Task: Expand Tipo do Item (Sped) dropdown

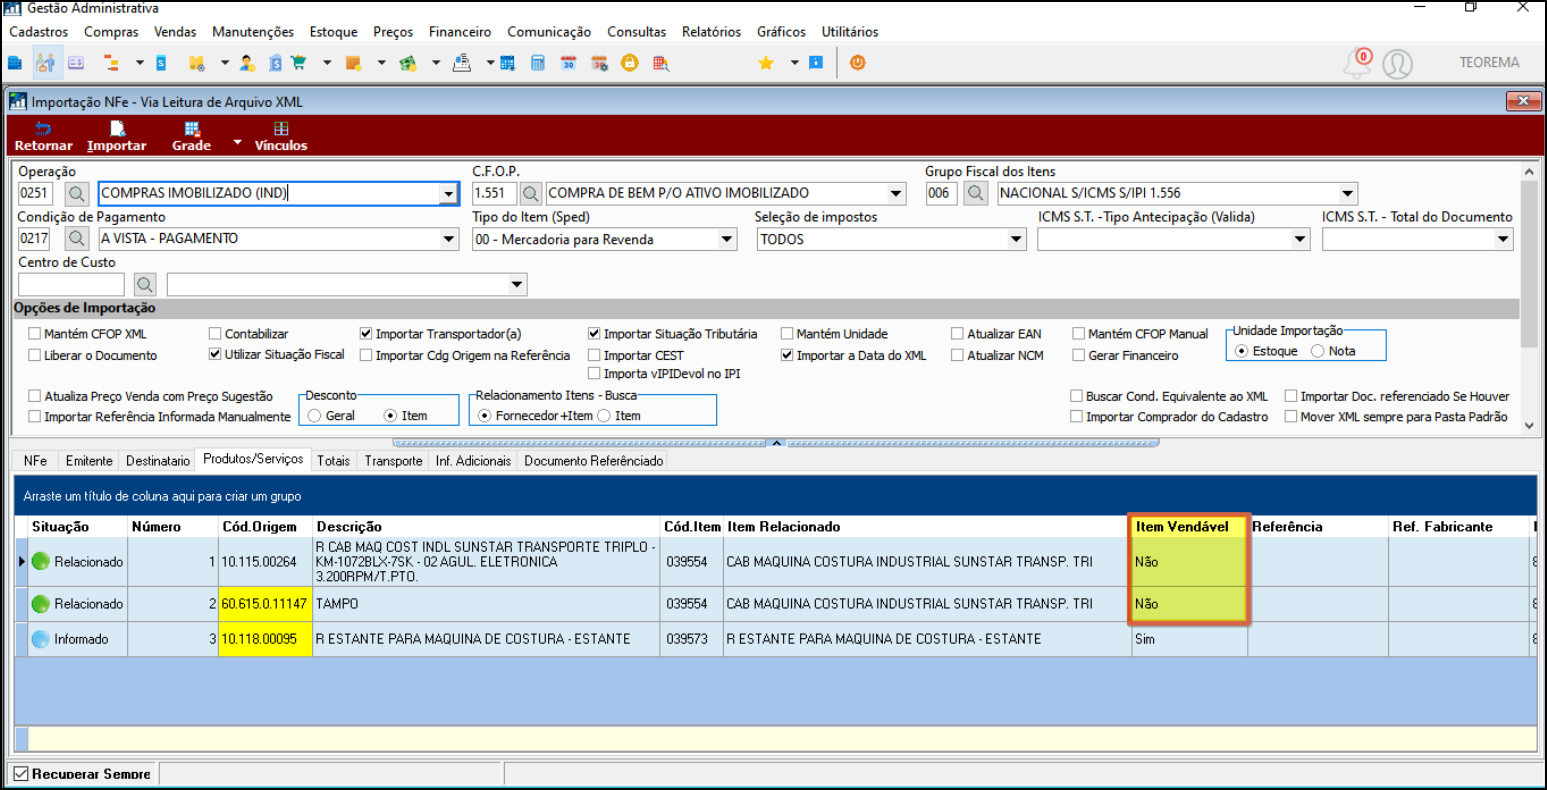Action: coord(727,240)
